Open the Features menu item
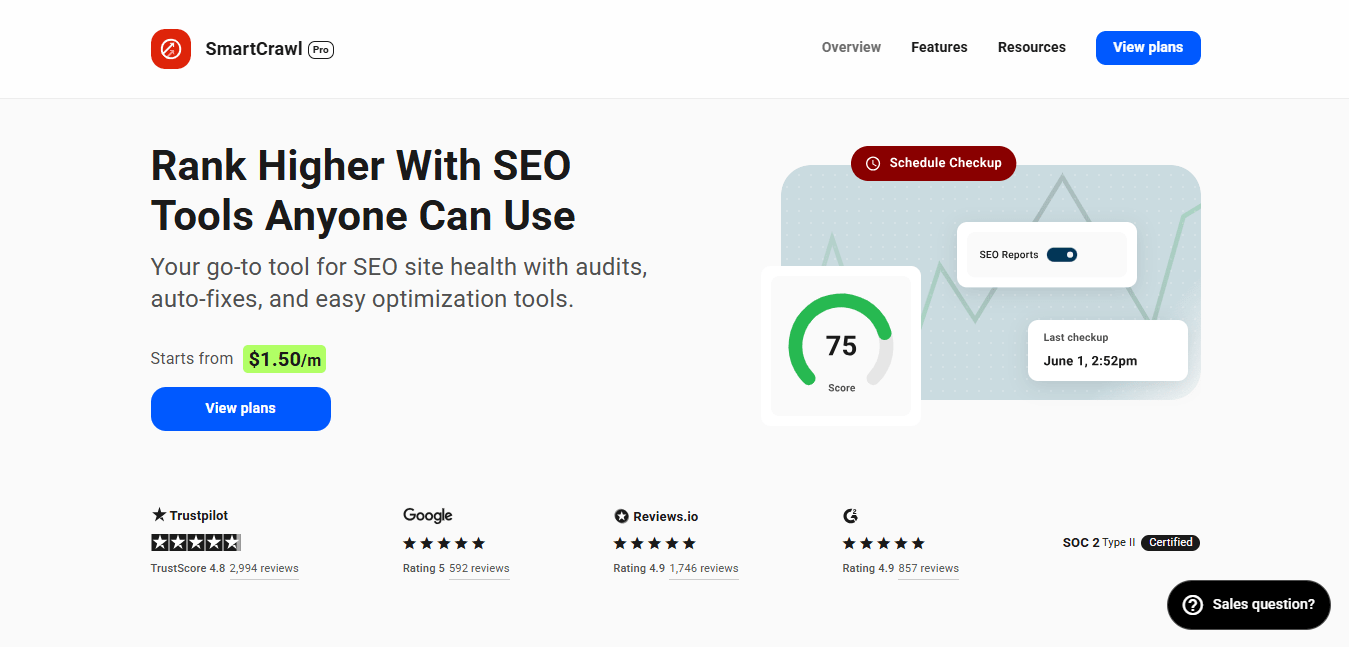The image size is (1349, 647). point(939,47)
